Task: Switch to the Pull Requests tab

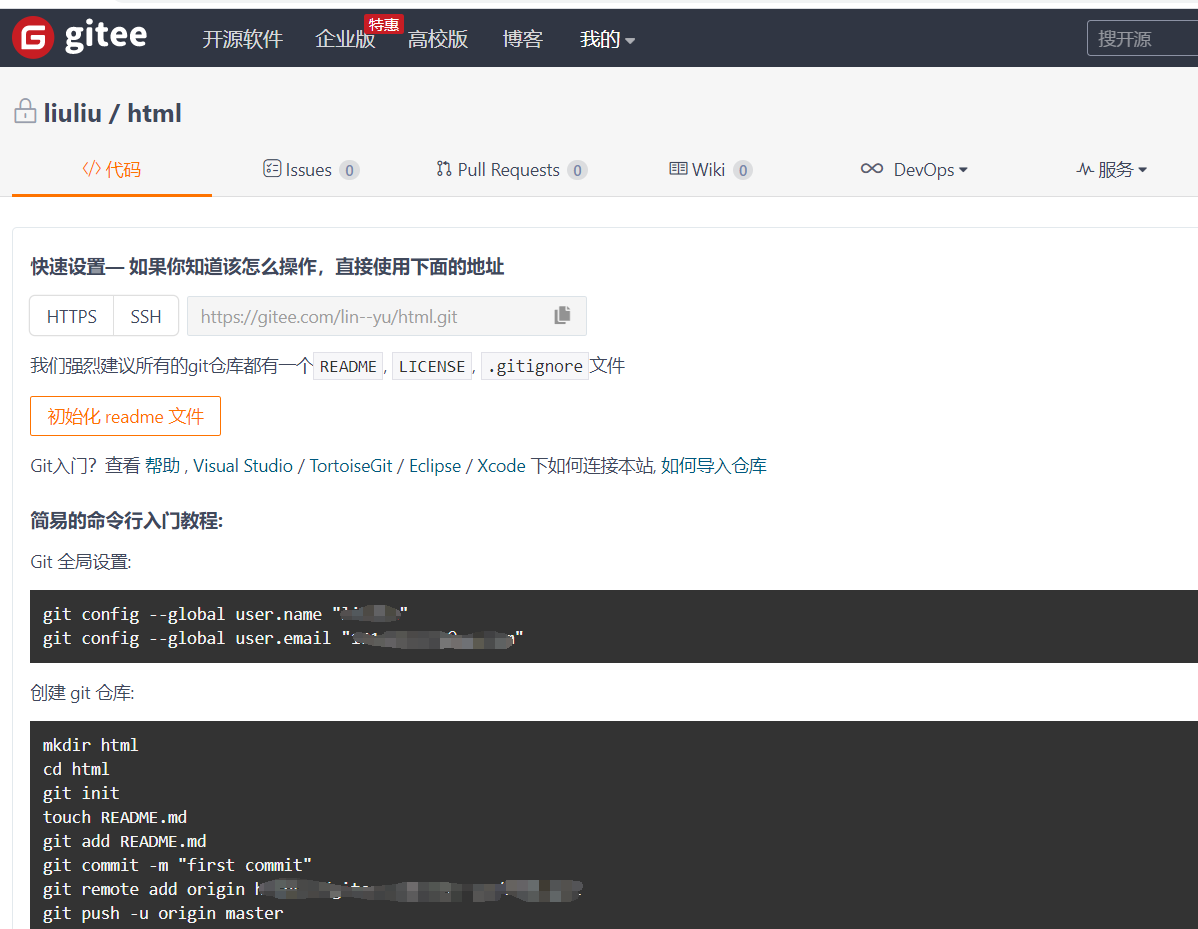Action: pos(511,170)
